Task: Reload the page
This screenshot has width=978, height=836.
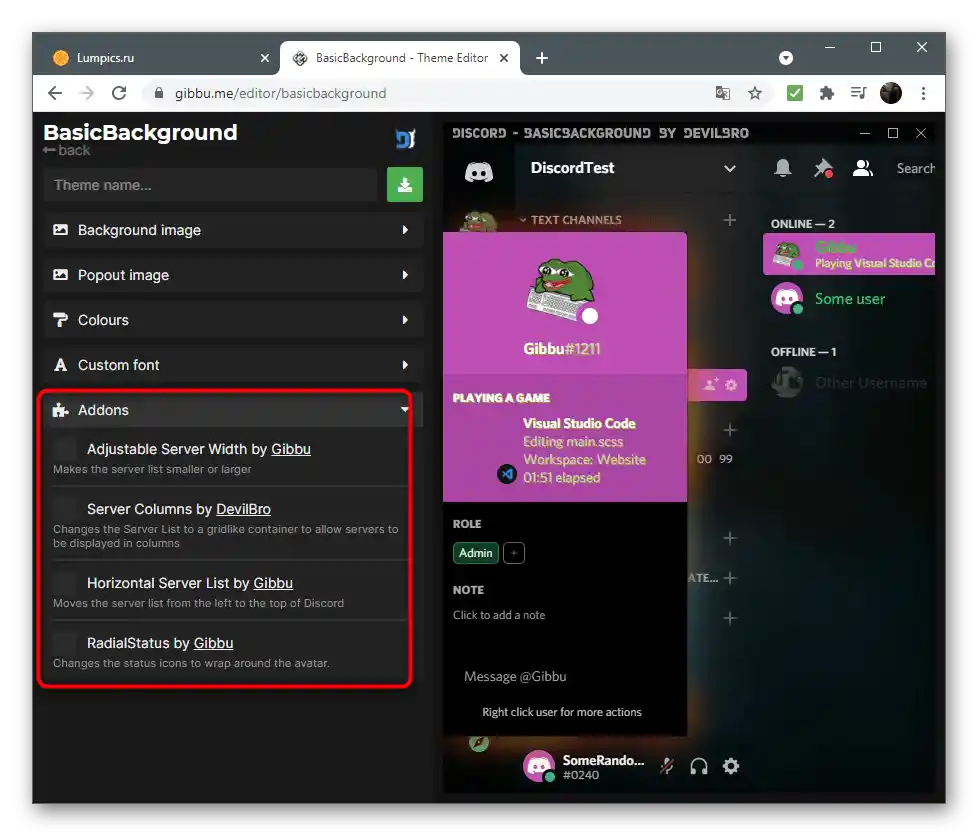Action: pos(119,93)
